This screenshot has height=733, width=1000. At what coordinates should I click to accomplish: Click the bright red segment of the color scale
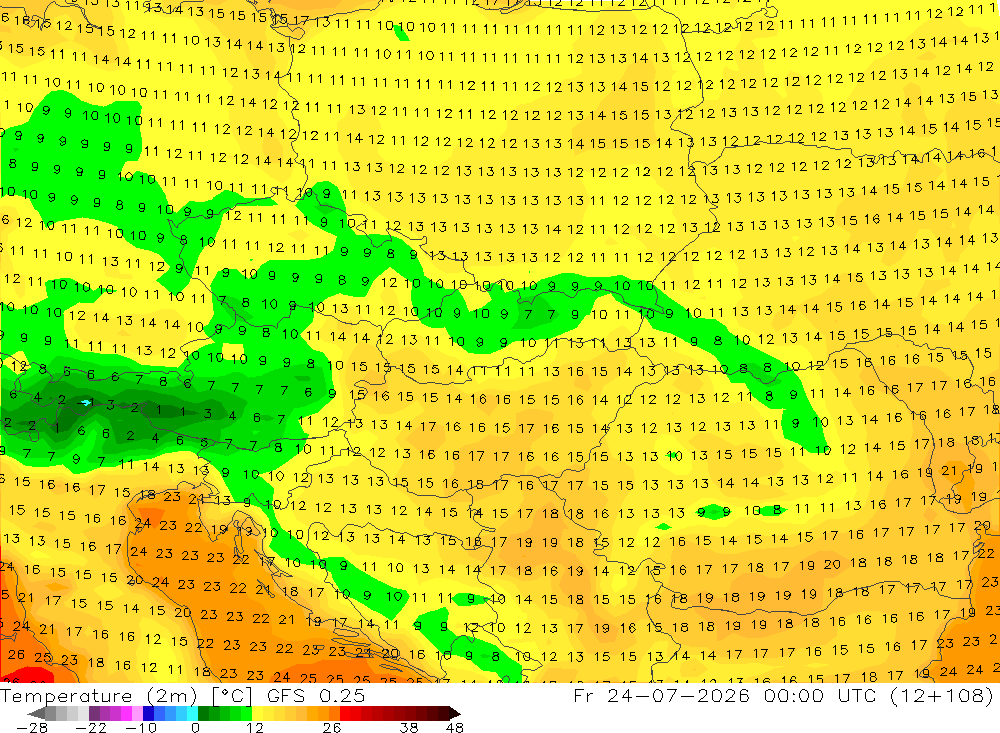coord(350,713)
